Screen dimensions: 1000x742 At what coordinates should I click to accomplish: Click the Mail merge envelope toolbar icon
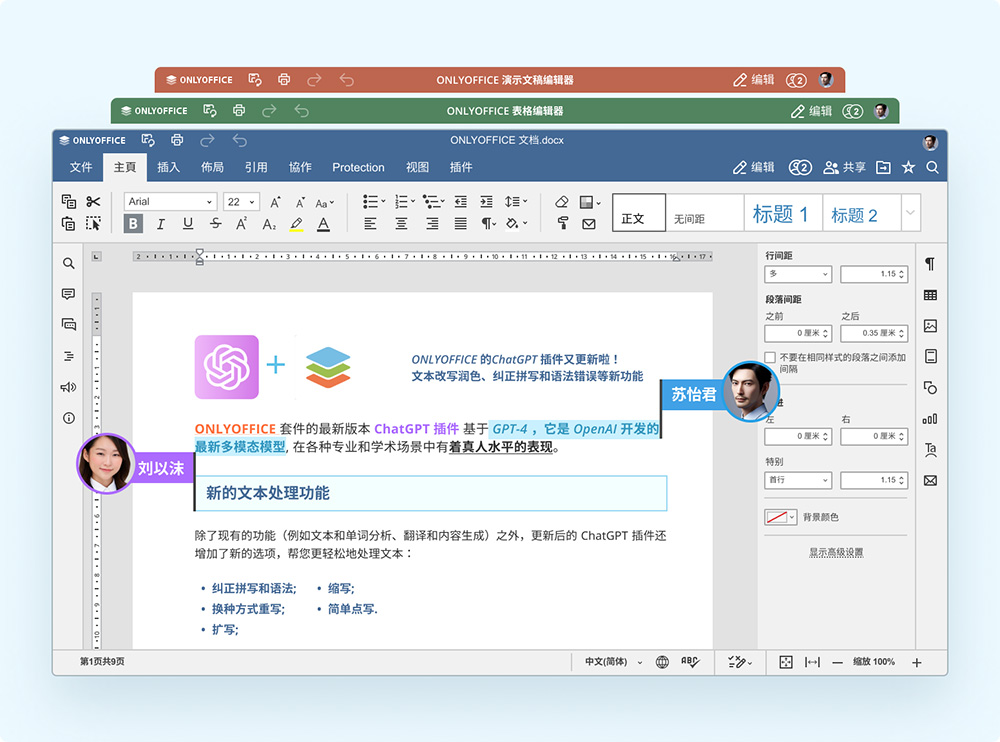point(589,224)
